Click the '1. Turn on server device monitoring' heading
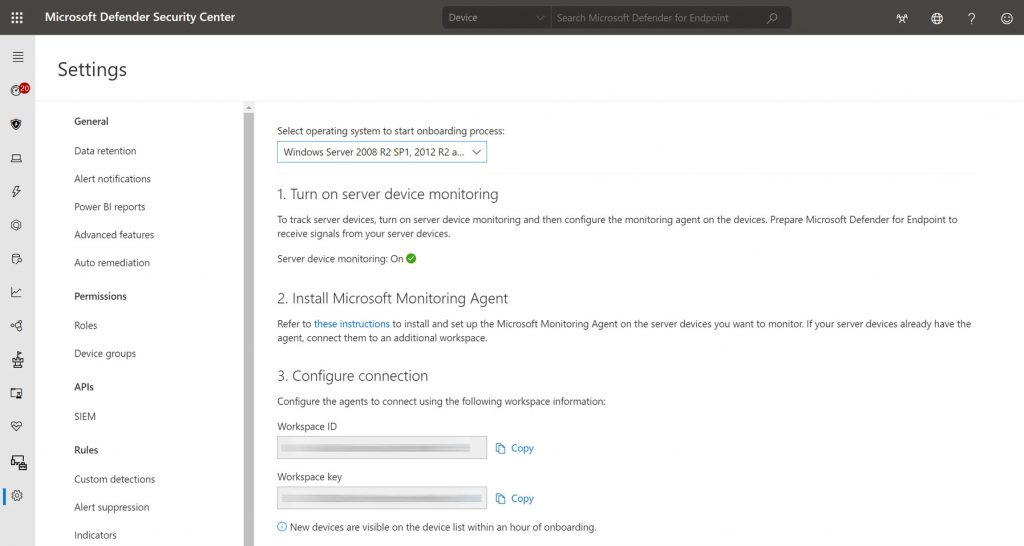The image size is (1024, 546). (388, 194)
